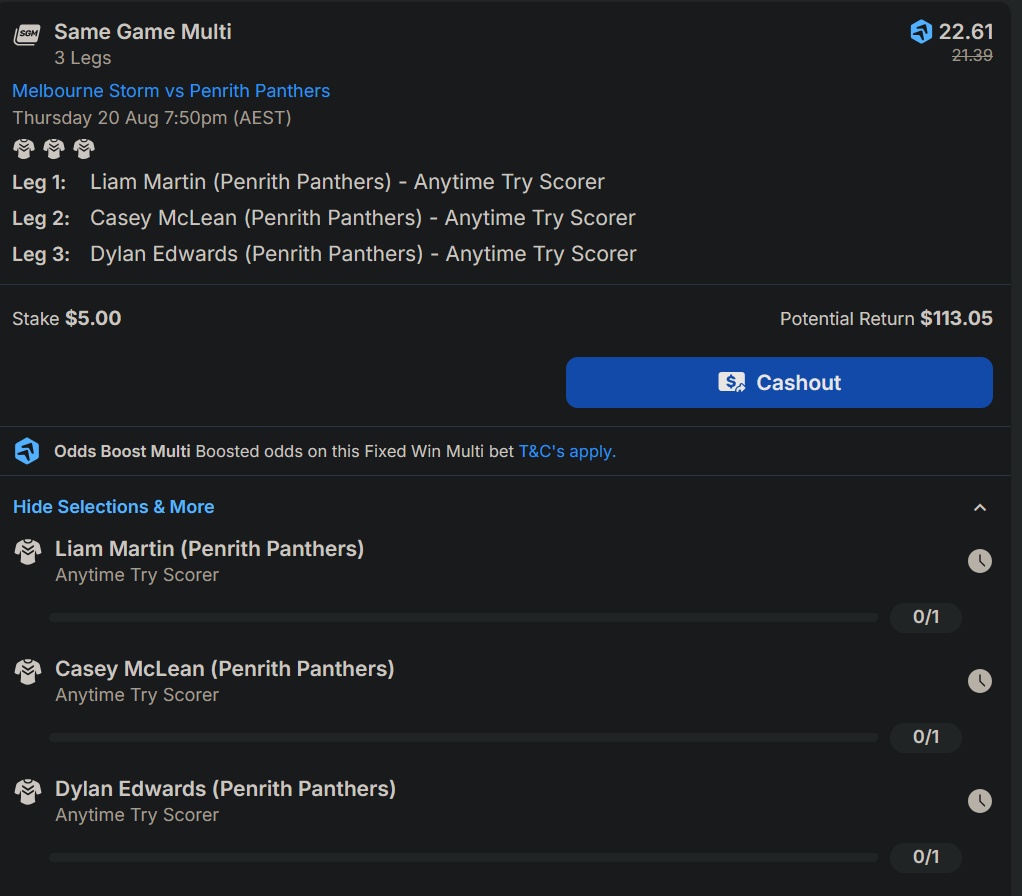Image resolution: width=1022 pixels, height=896 pixels.
Task: Collapse selections with the chevron arrow
Action: tap(980, 508)
